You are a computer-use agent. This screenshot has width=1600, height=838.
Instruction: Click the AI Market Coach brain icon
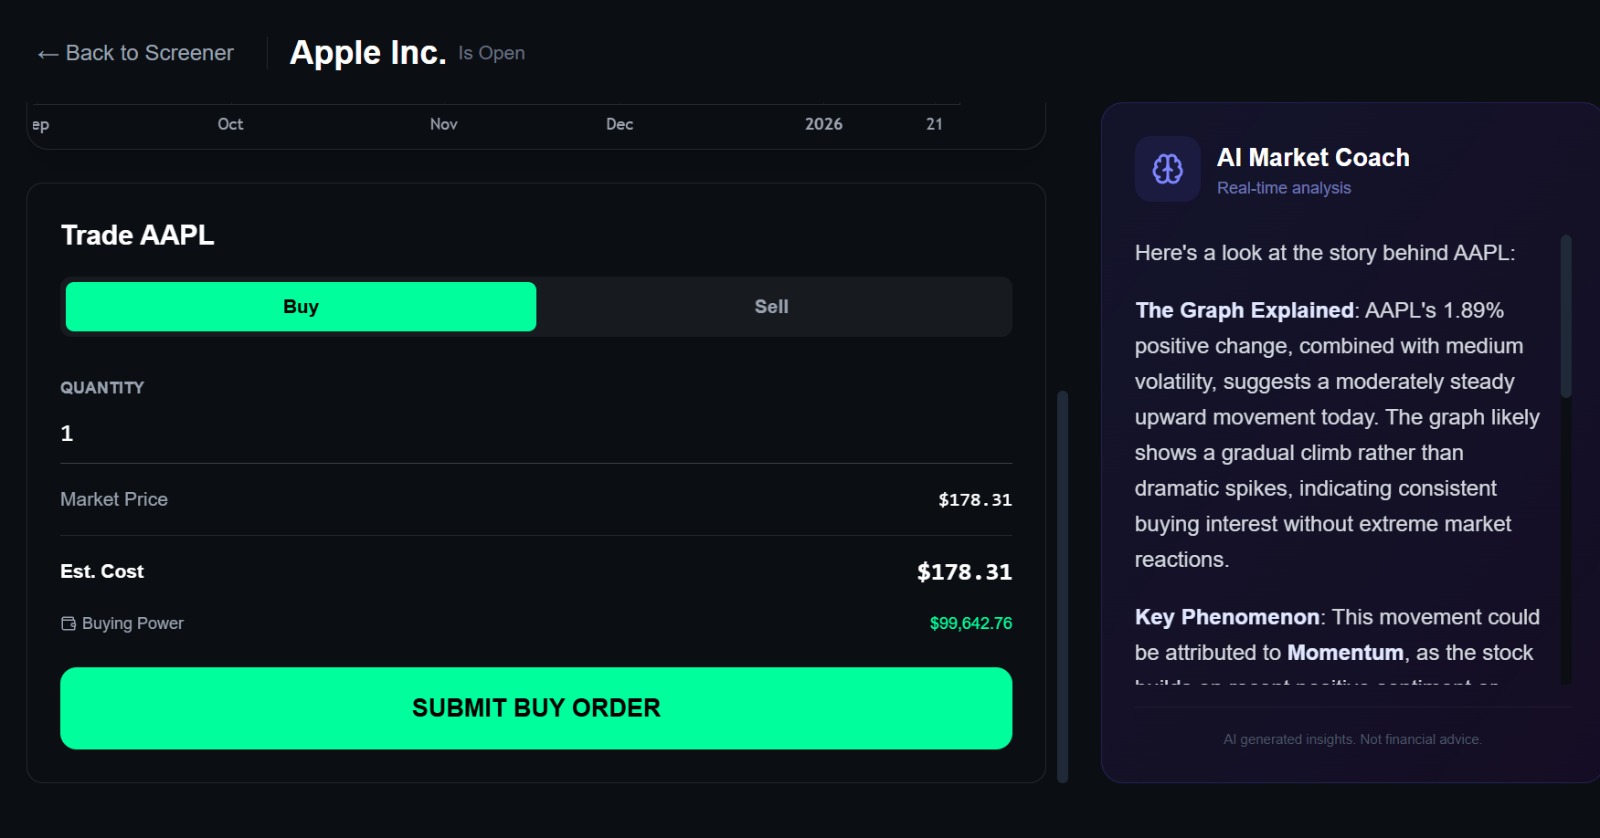click(1167, 169)
